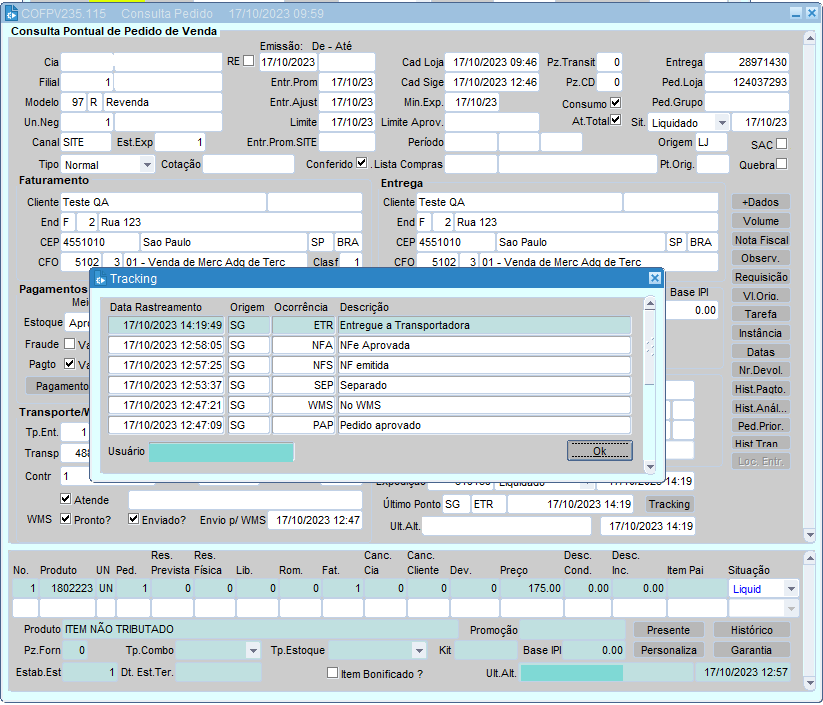Open the Sit. Liquidado dropdown

(x=720, y=123)
